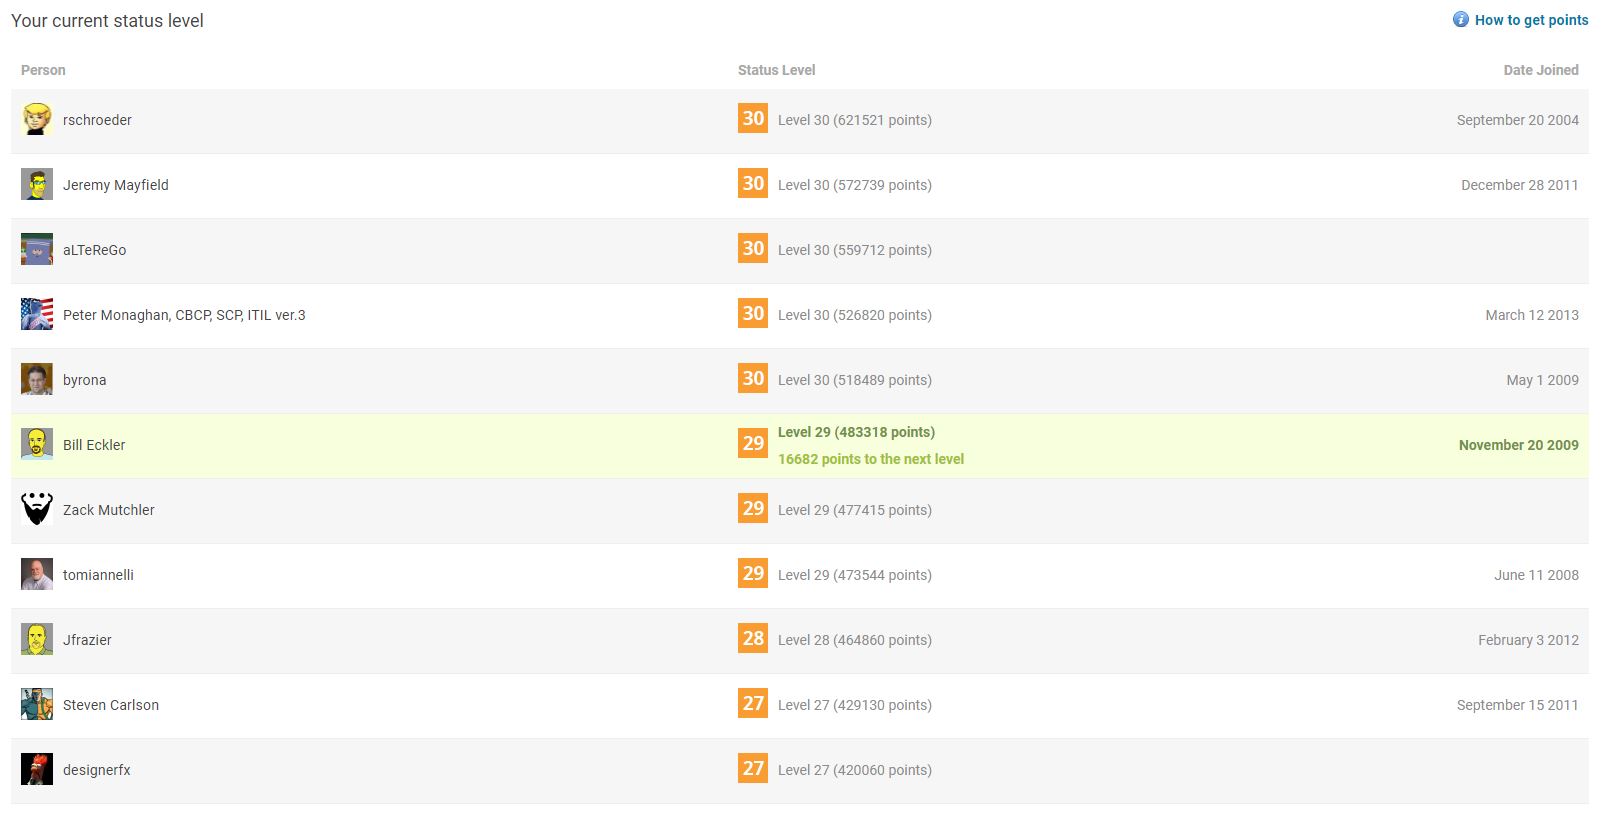Click Level 27 (429130 points) text

pyautogui.click(x=855, y=705)
